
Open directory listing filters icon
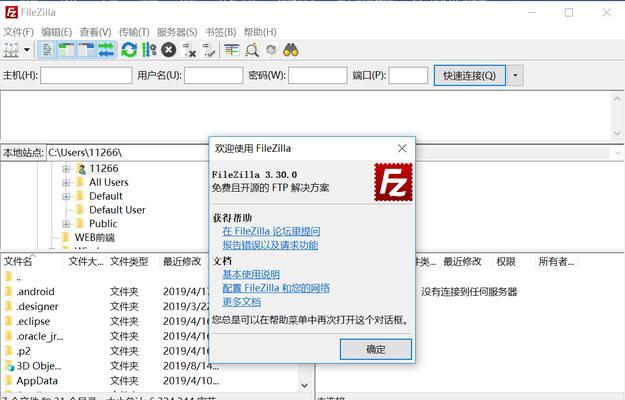[x=232, y=50]
